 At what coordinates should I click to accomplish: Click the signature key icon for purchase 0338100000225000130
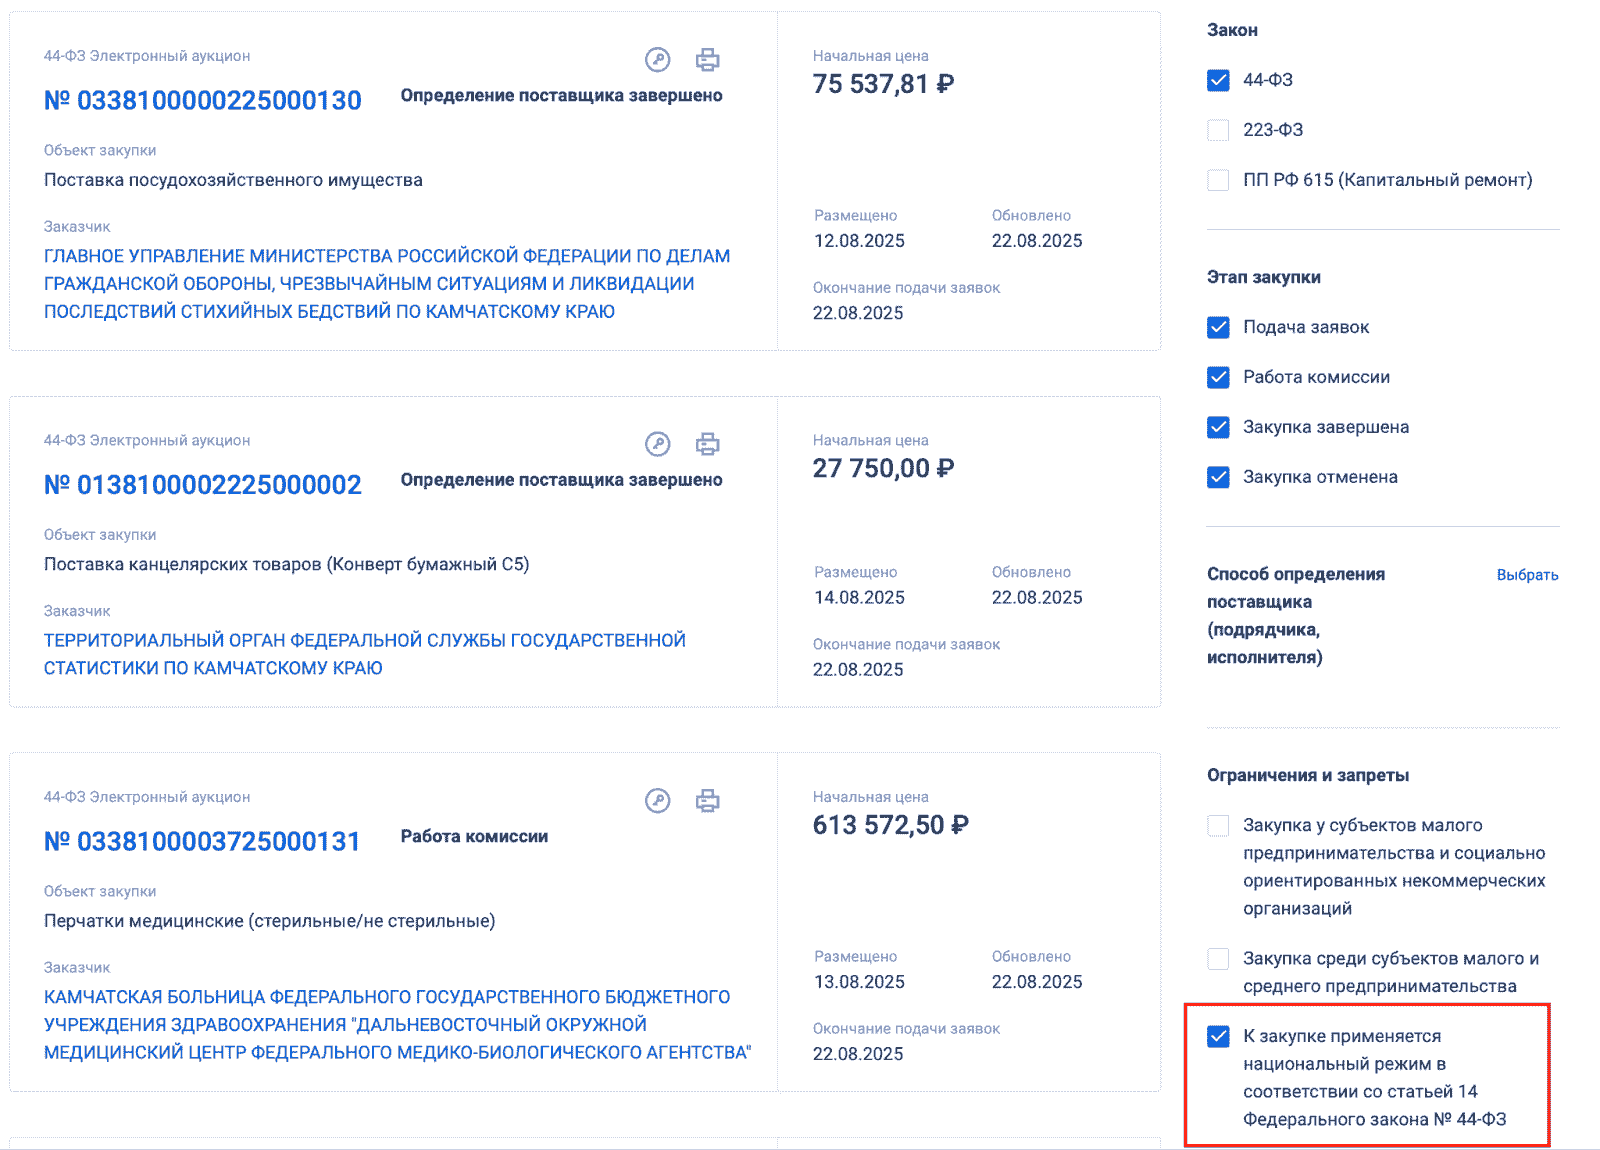click(657, 60)
